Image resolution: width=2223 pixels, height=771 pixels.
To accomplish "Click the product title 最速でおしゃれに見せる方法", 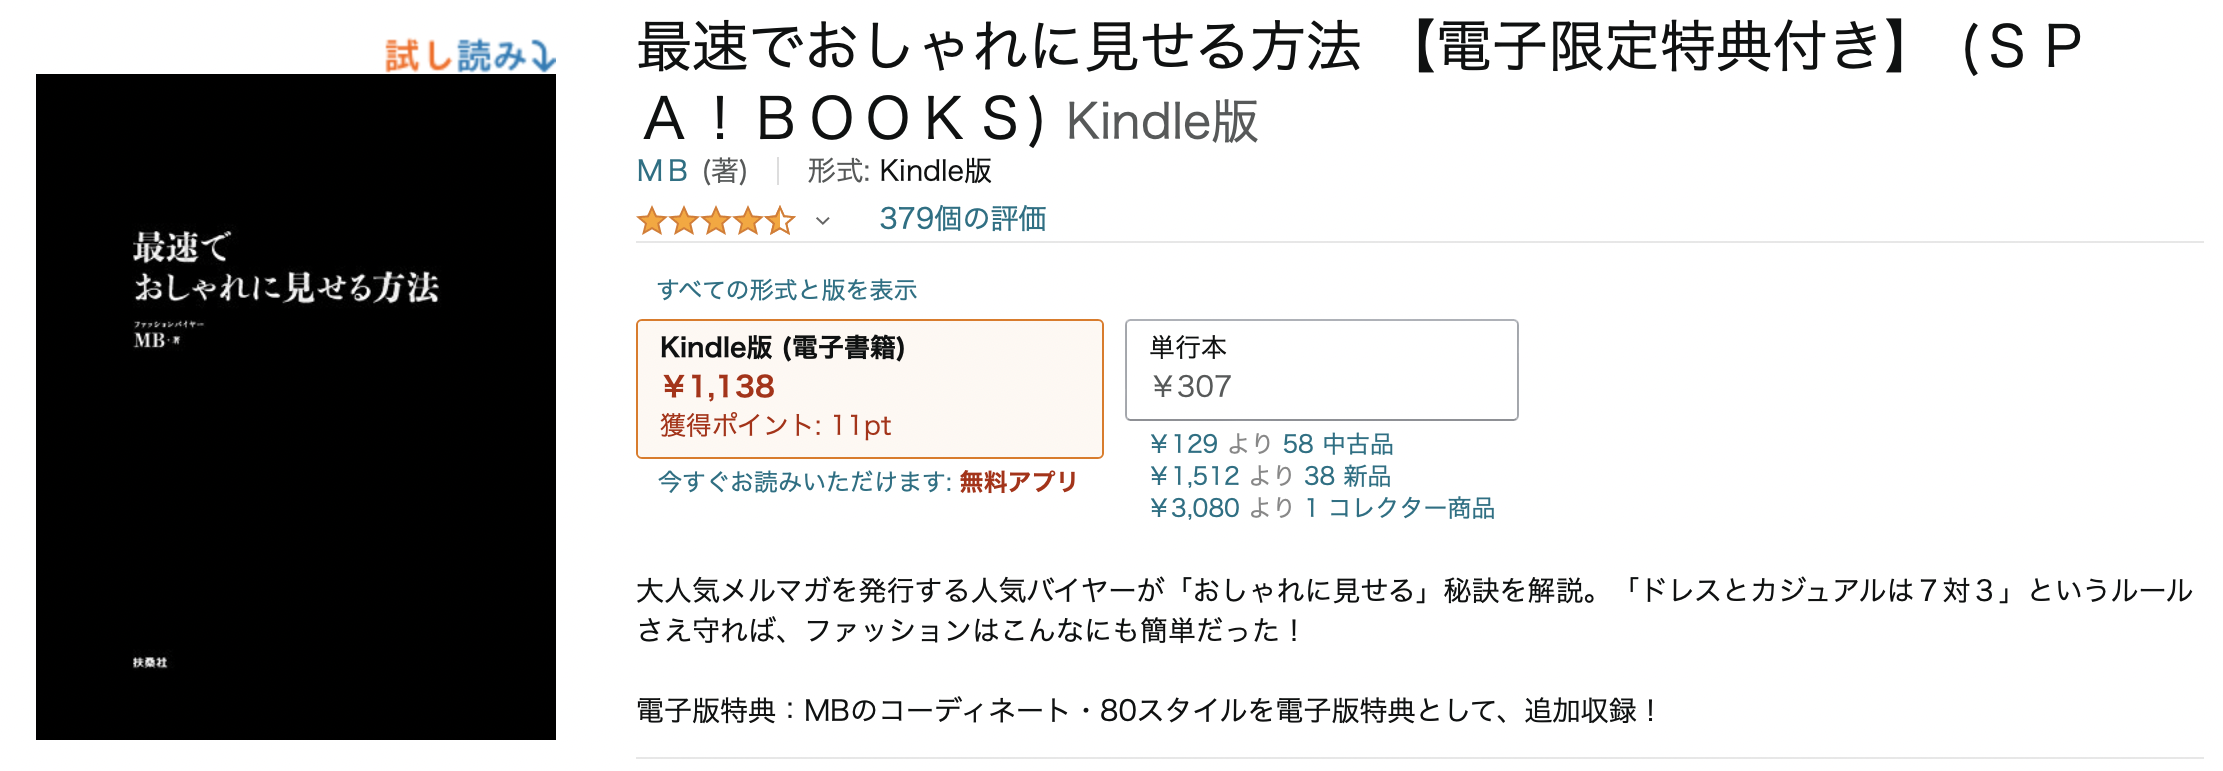I will point(1000,47).
